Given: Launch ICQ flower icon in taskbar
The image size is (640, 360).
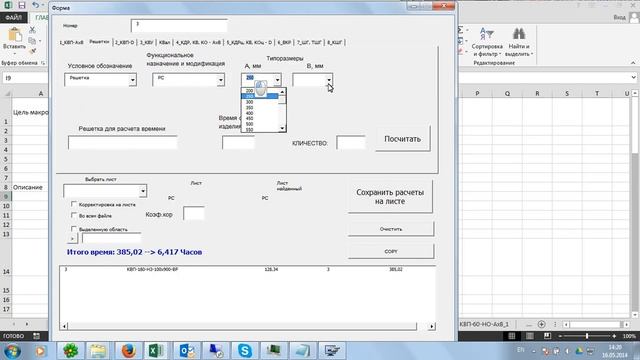Looking at the screenshot, I should 70,350.
